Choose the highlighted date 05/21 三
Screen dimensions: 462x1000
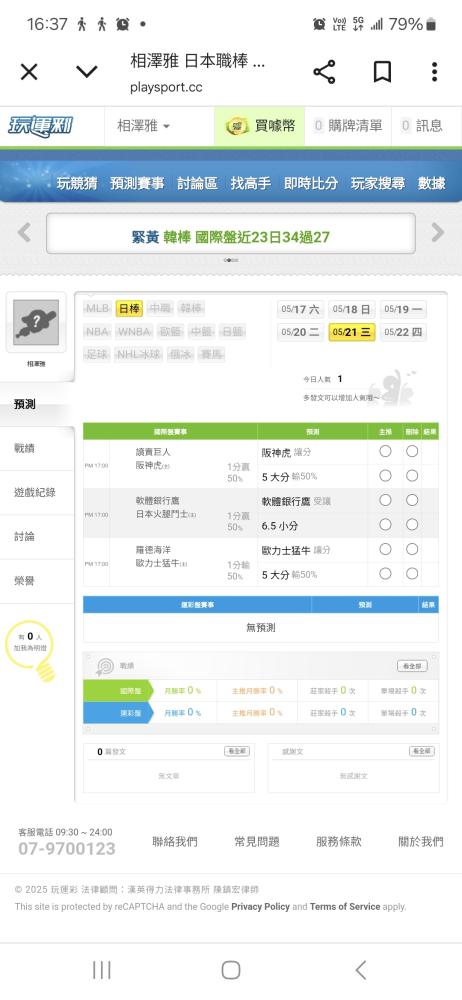352,332
